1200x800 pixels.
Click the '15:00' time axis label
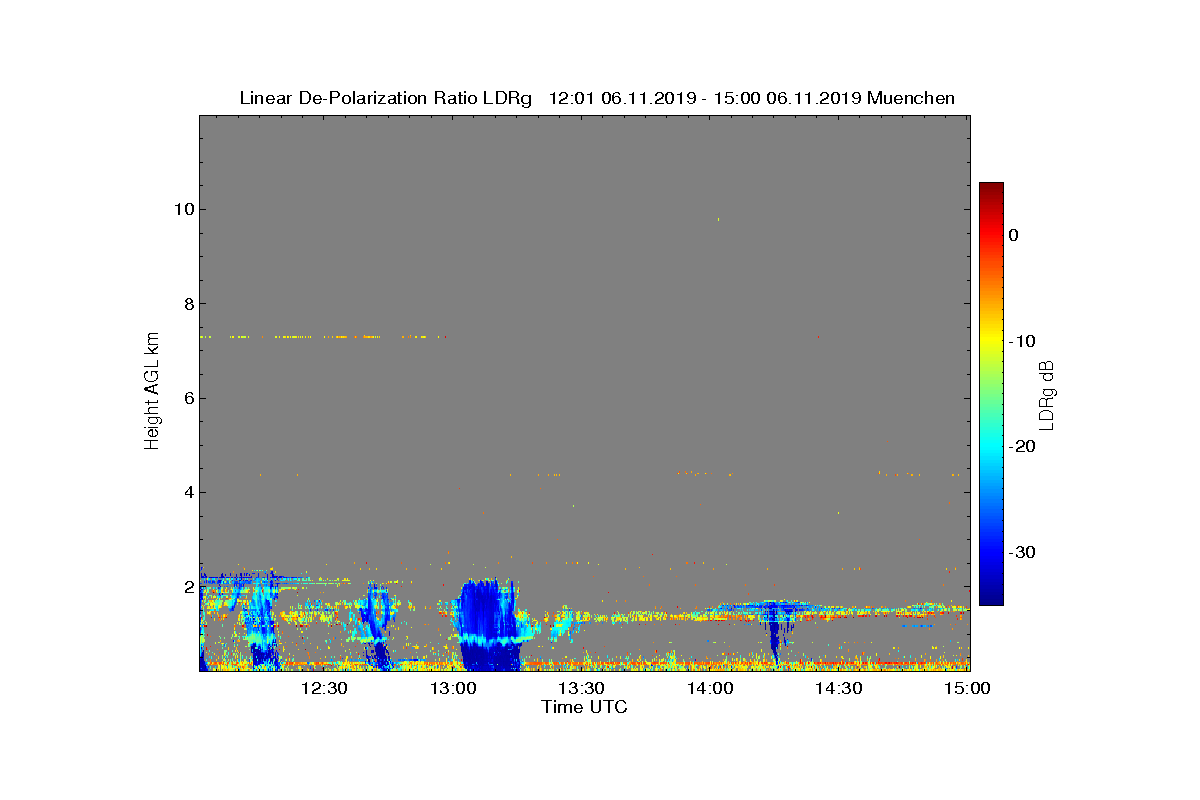click(x=967, y=688)
